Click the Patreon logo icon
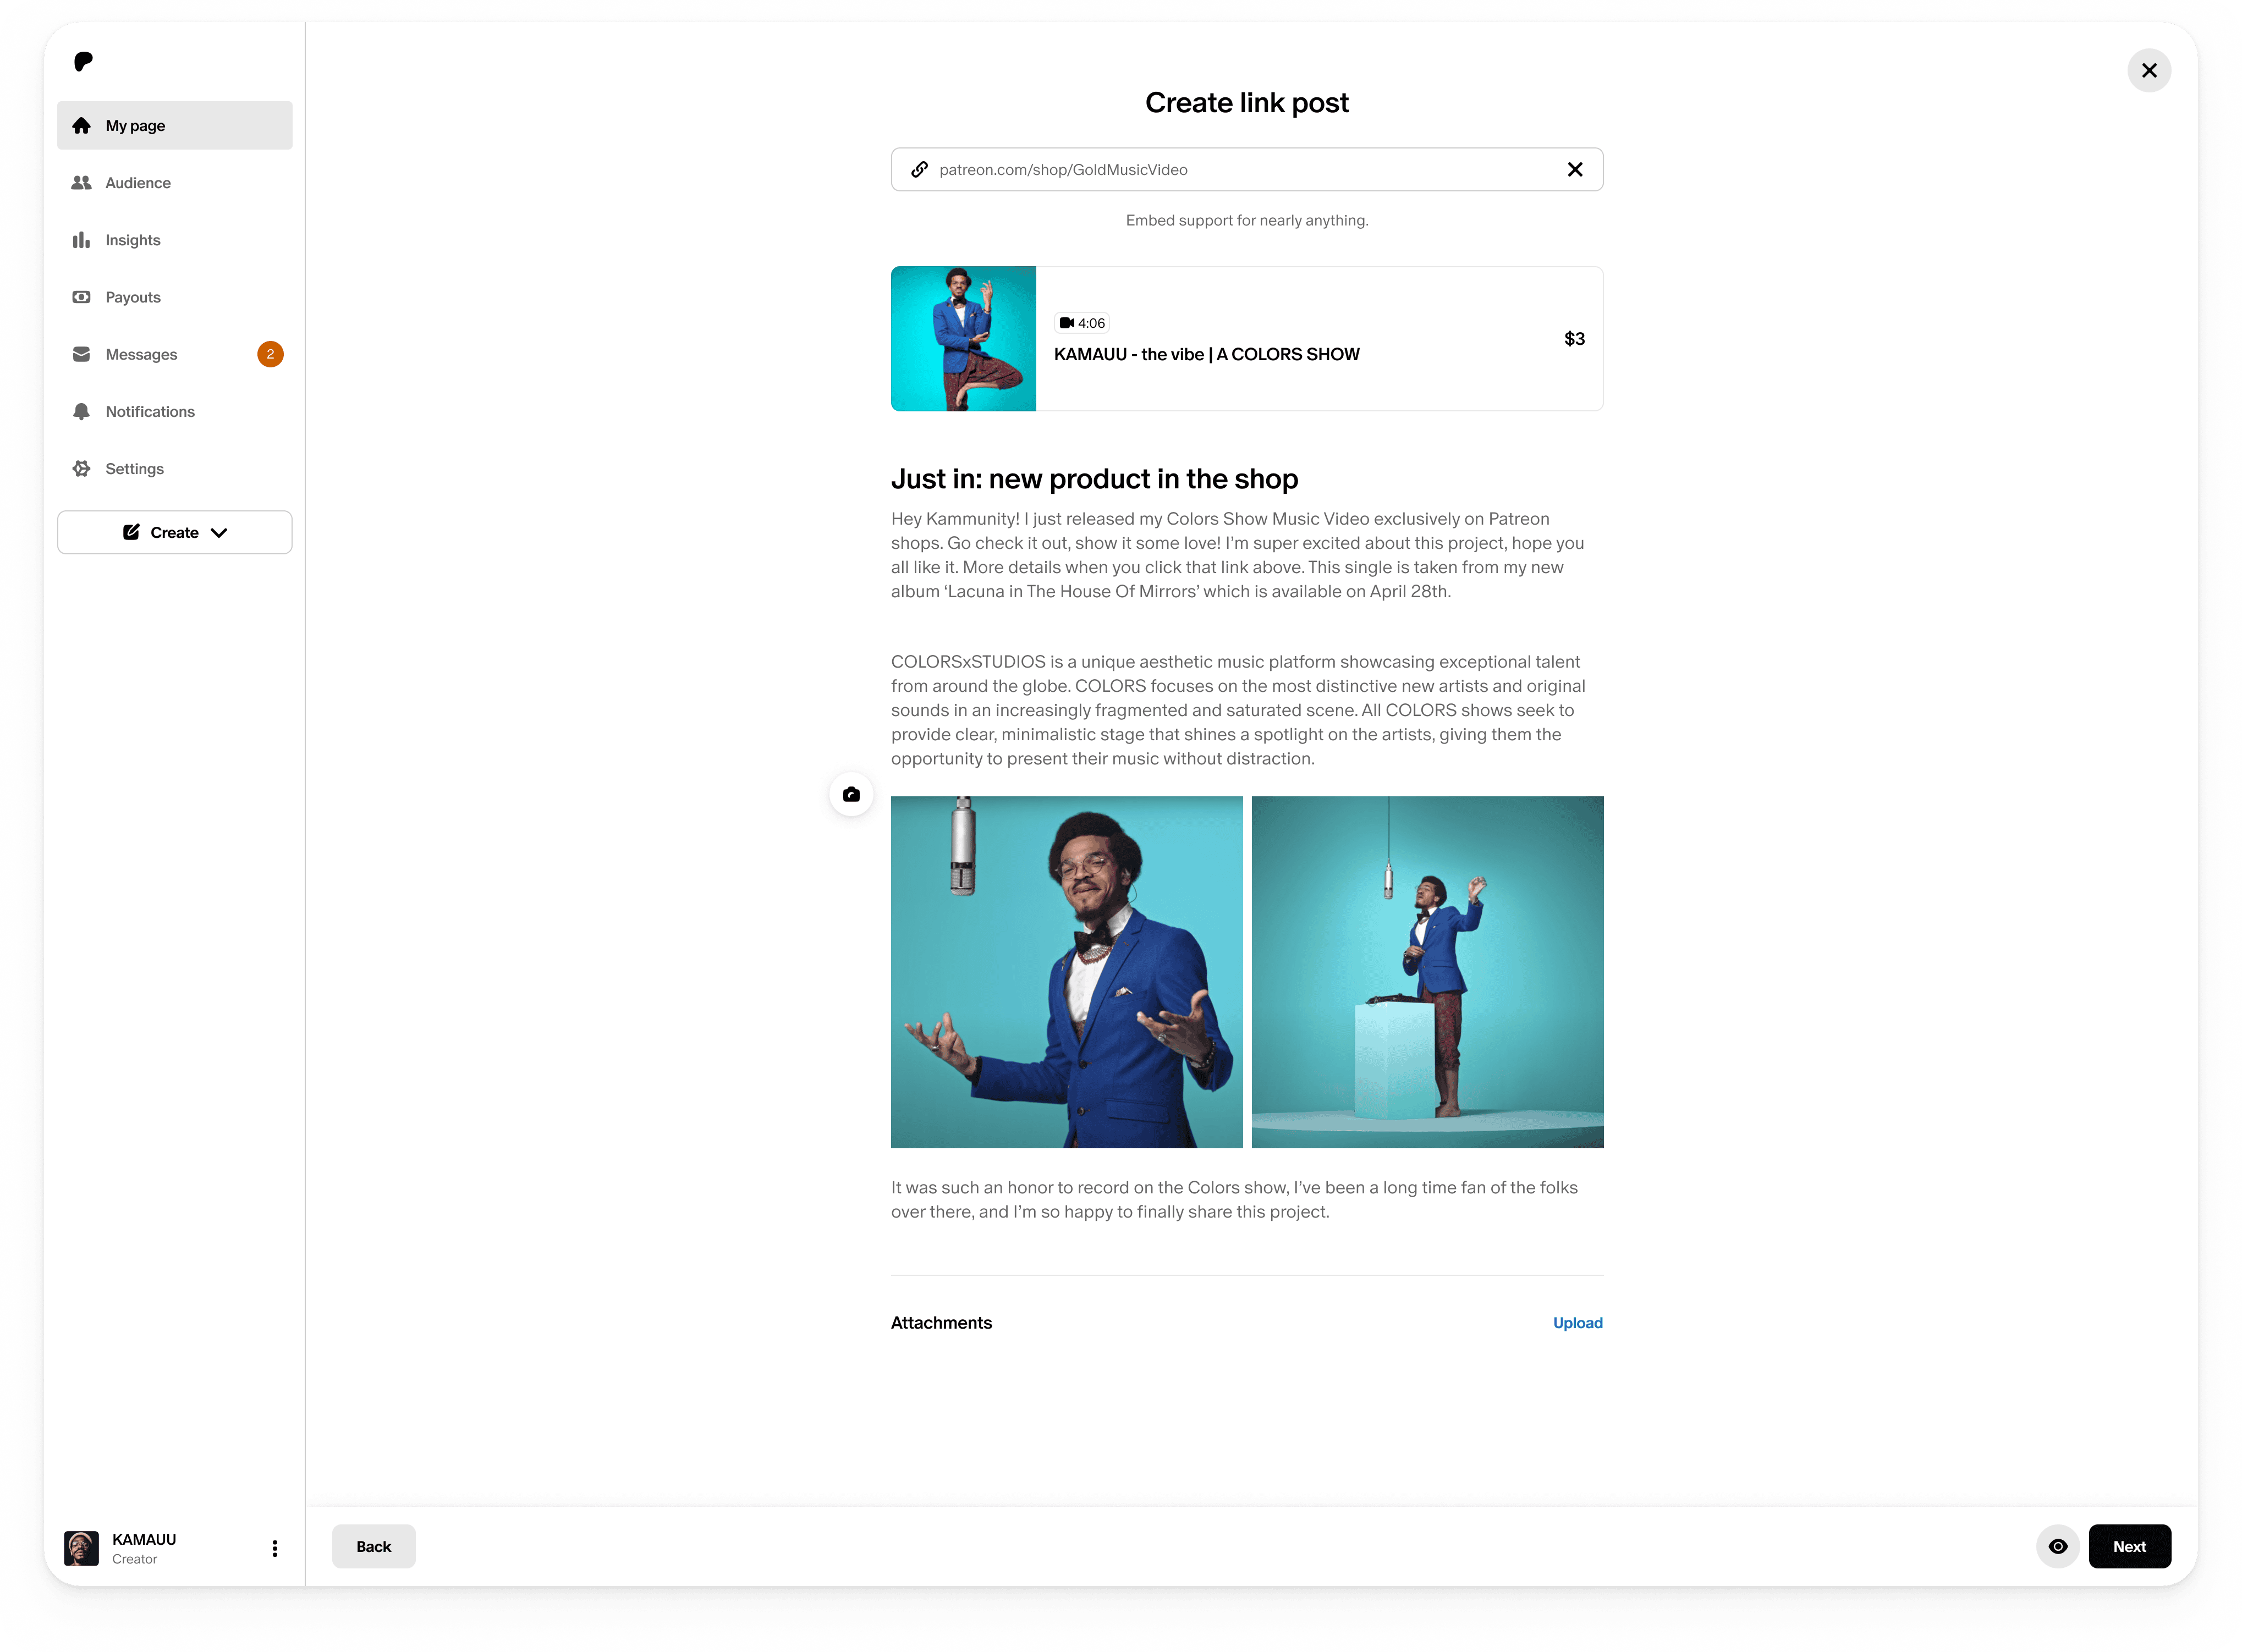2242x1652 pixels. [84, 62]
